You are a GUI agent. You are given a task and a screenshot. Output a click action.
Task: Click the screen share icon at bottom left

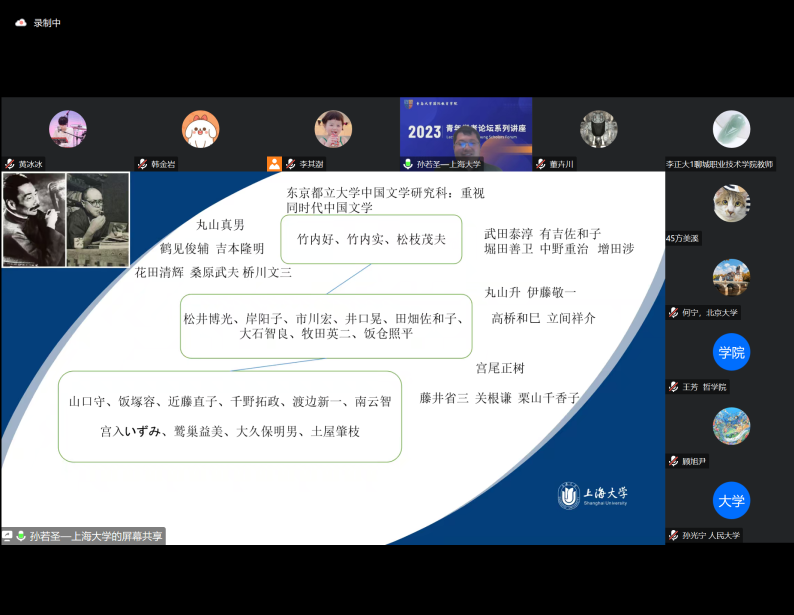pos(8,536)
